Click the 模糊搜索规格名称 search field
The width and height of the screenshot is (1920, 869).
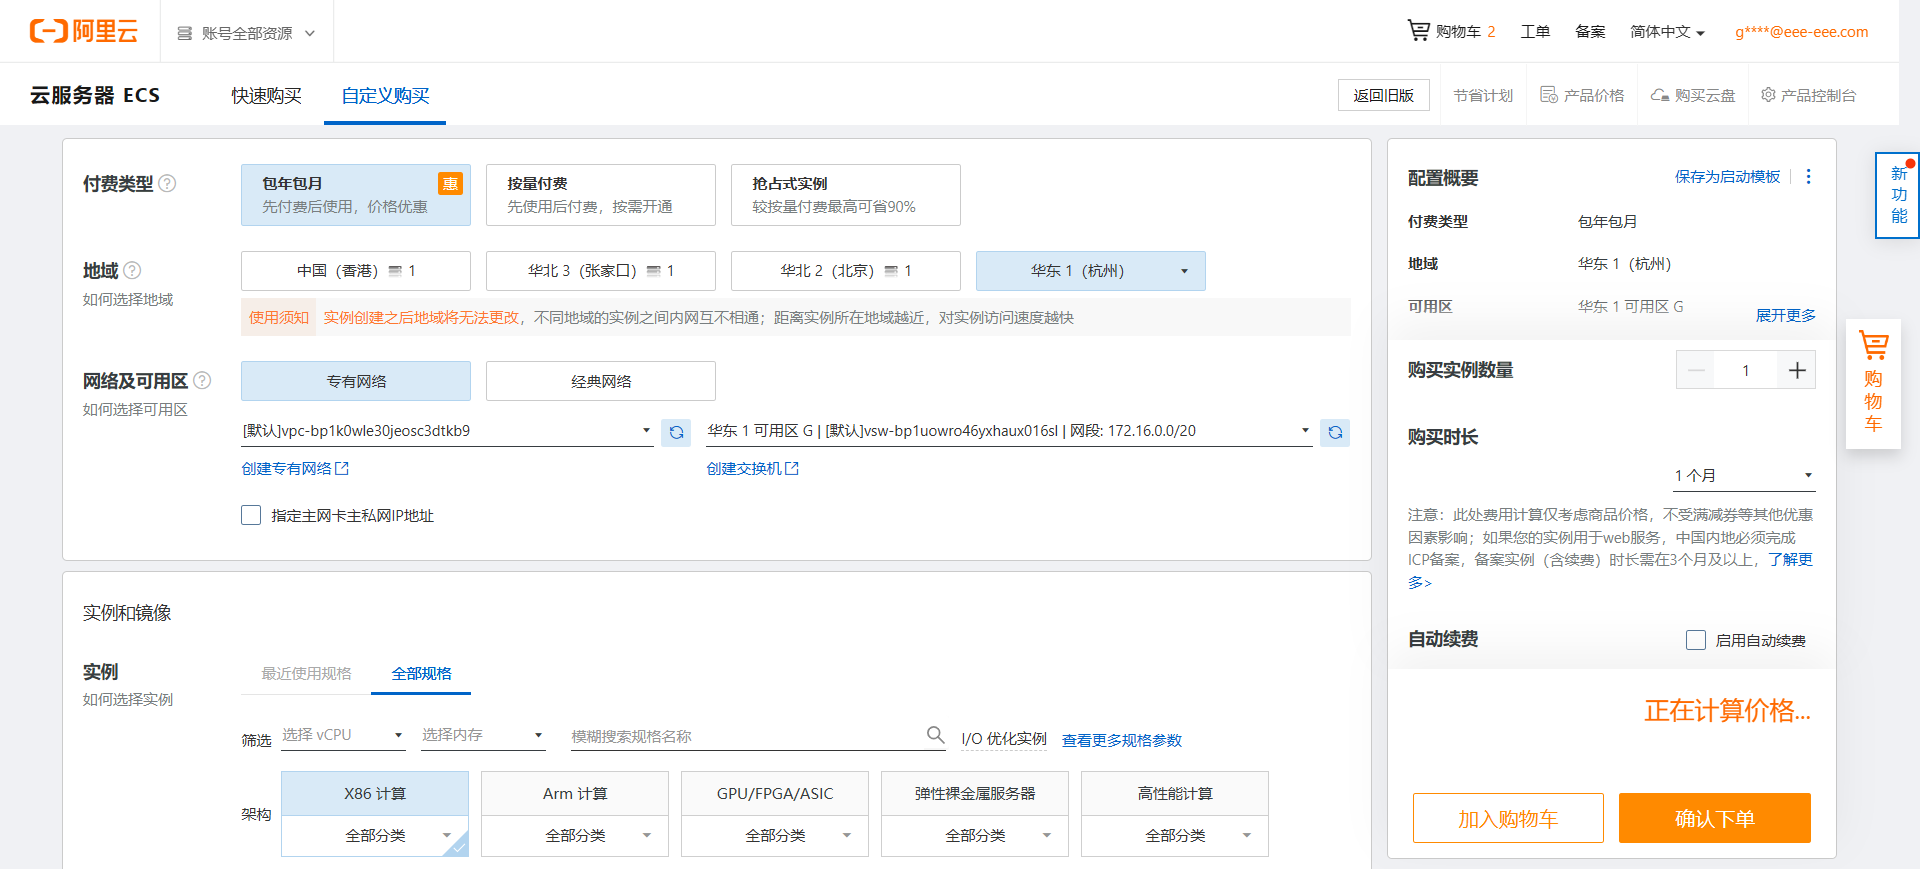tap(745, 736)
